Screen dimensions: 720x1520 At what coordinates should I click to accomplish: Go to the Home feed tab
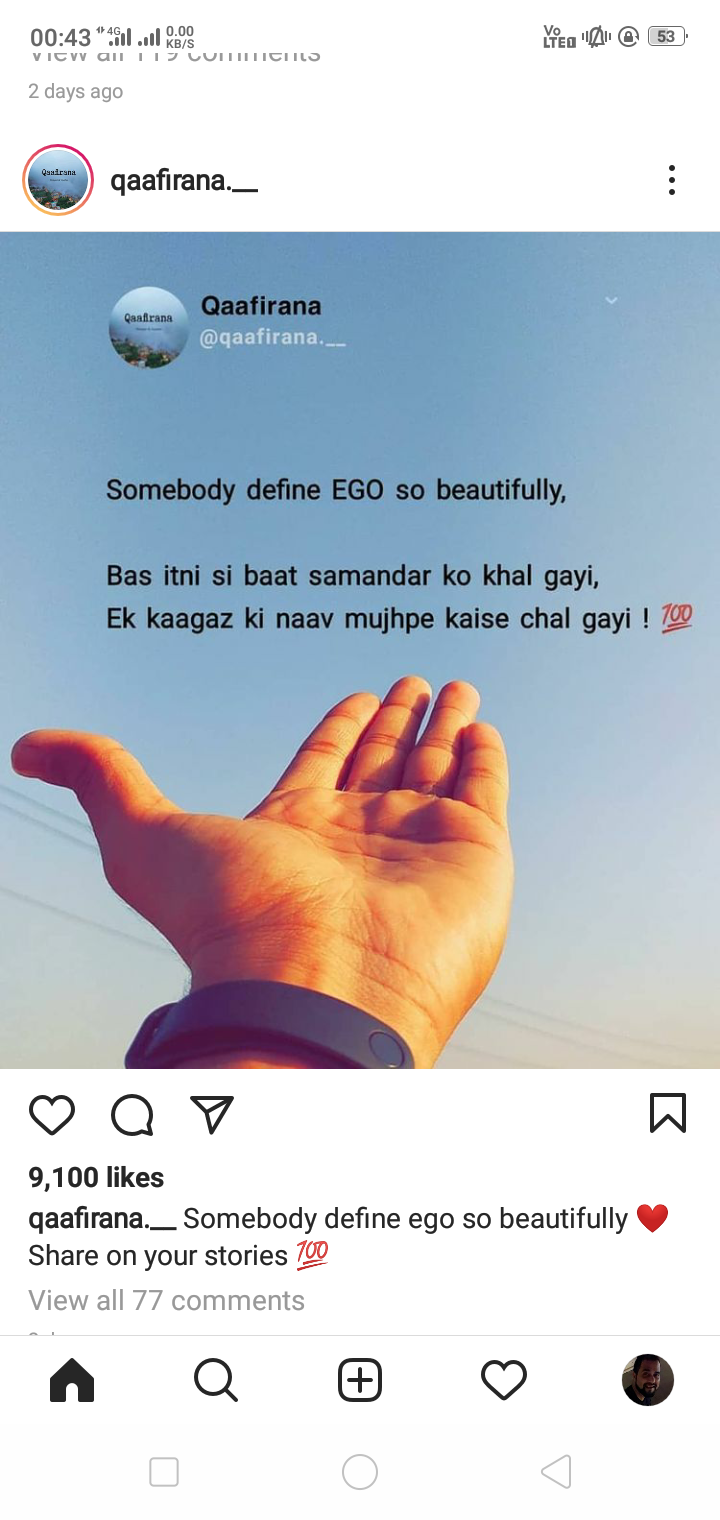click(72, 1380)
